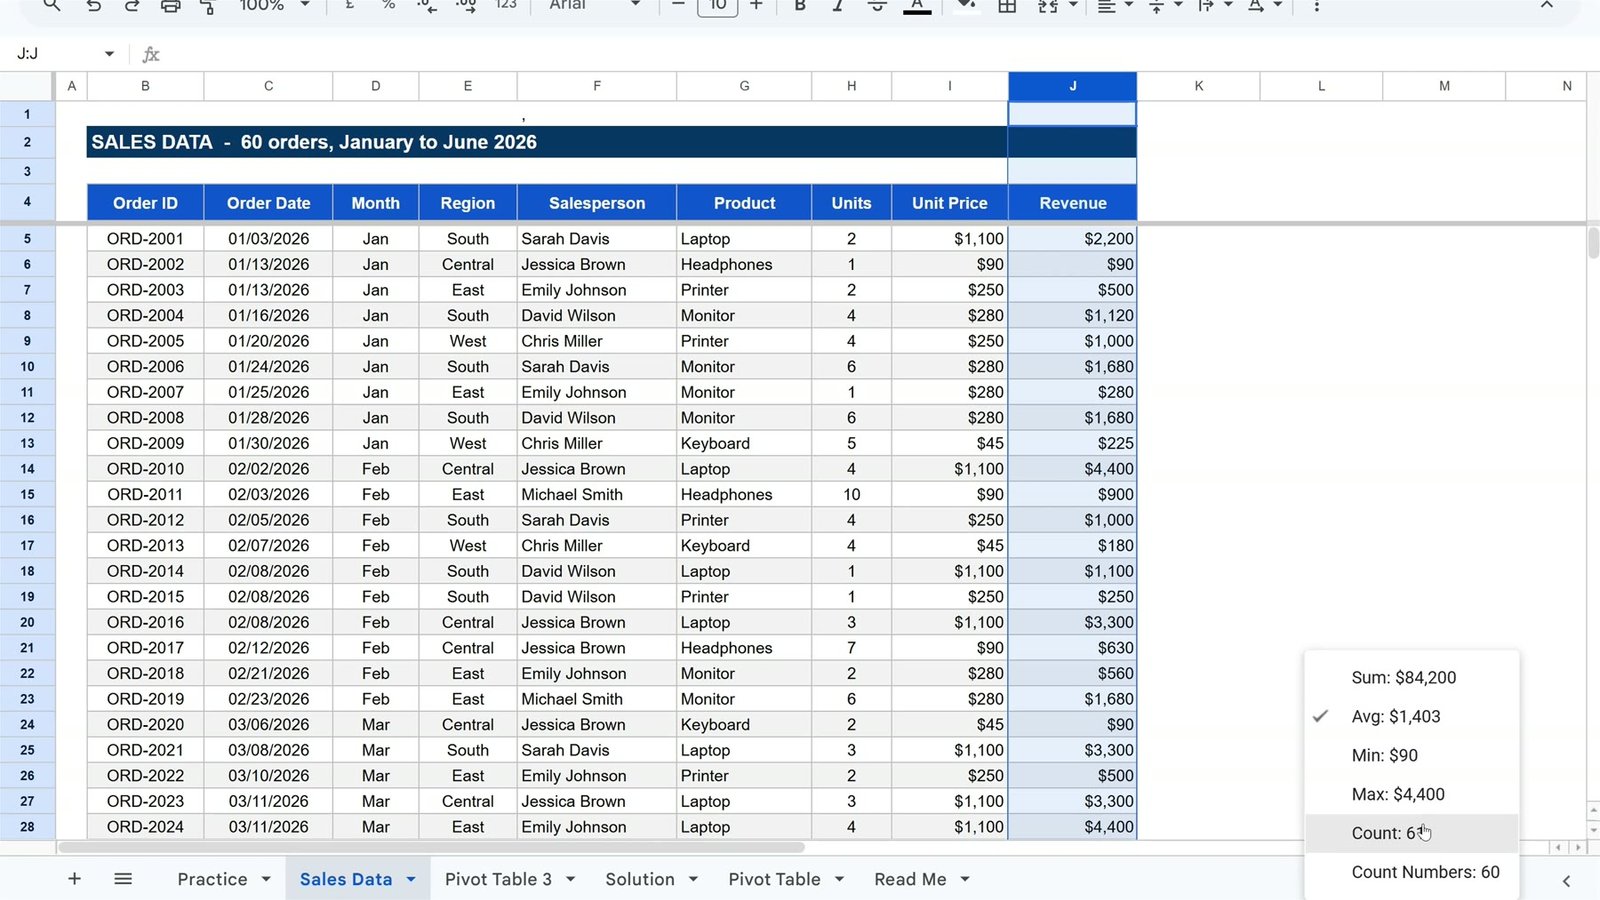Expand the zoom level dropdown
The image size is (1600, 900).
305,5
